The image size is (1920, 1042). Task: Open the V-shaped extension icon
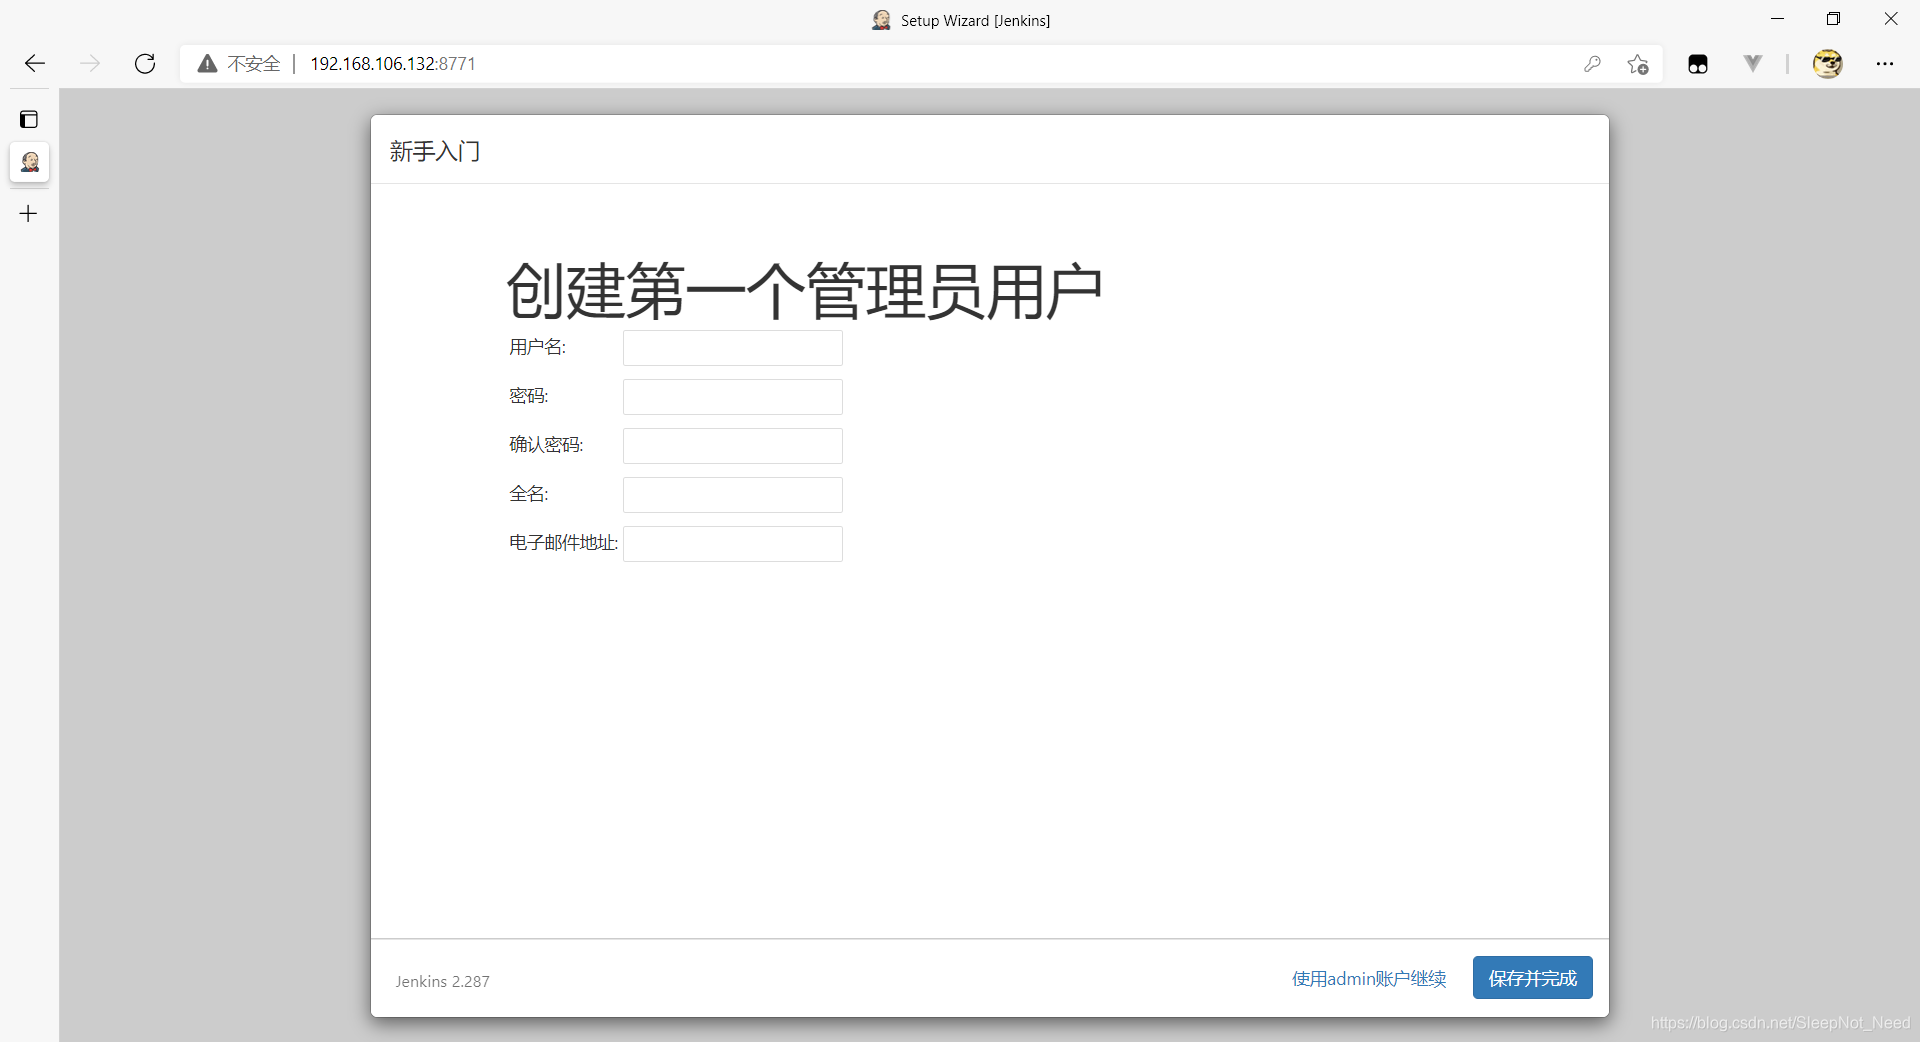click(x=1753, y=64)
